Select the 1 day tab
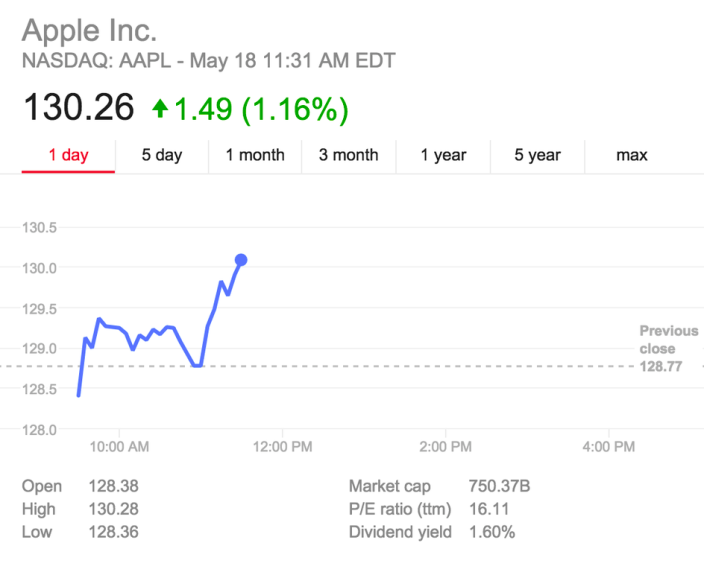Viewport: 704px width, 572px height. point(68,155)
